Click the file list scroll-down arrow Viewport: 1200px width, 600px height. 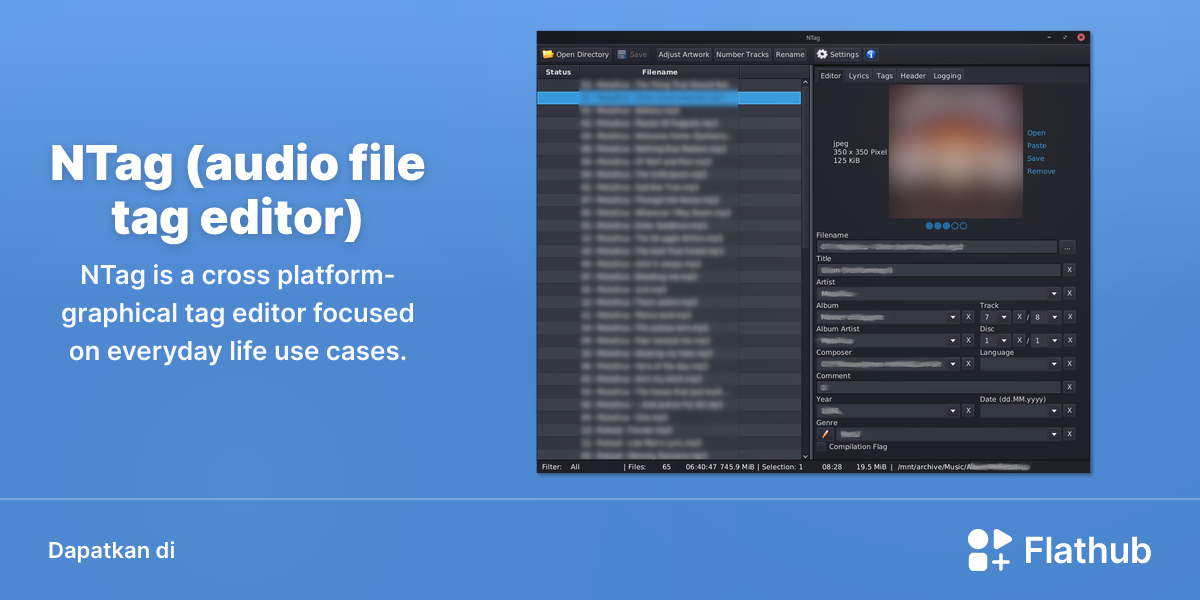pyautogui.click(x=806, y=455)
